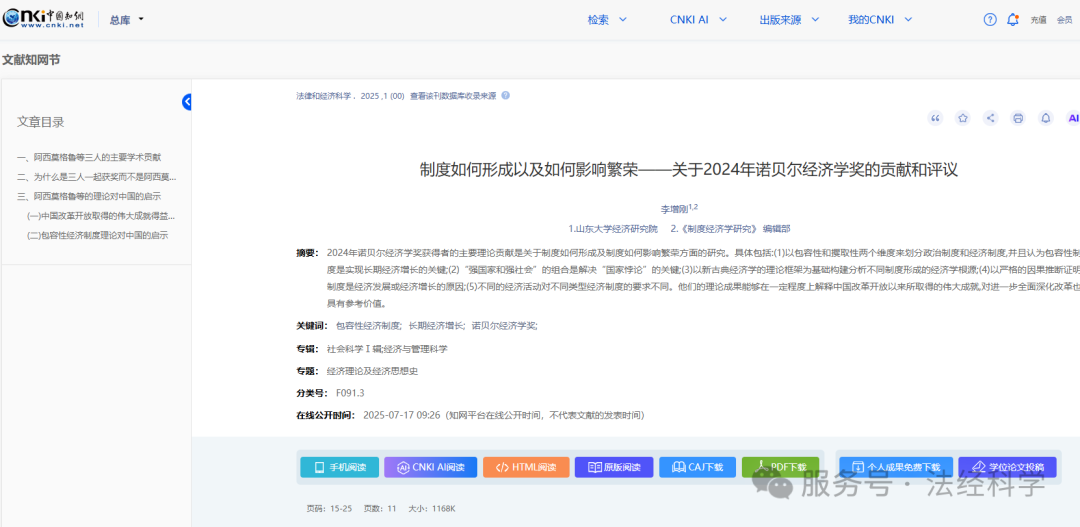Click keyword 包容性经济制度
Viewport: 1080px width, 527px height.
coord(368,326)
